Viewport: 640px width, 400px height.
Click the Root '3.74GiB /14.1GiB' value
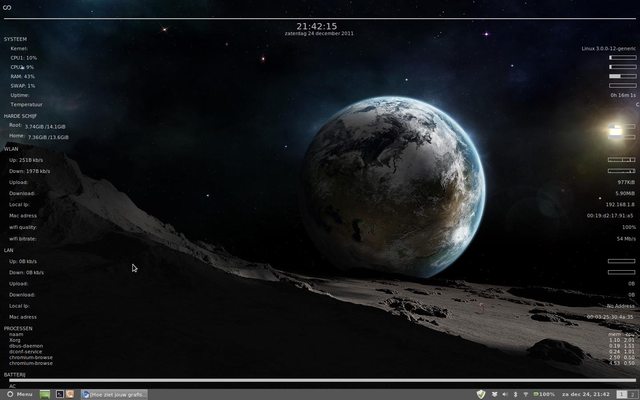click(x=45, y=127)
